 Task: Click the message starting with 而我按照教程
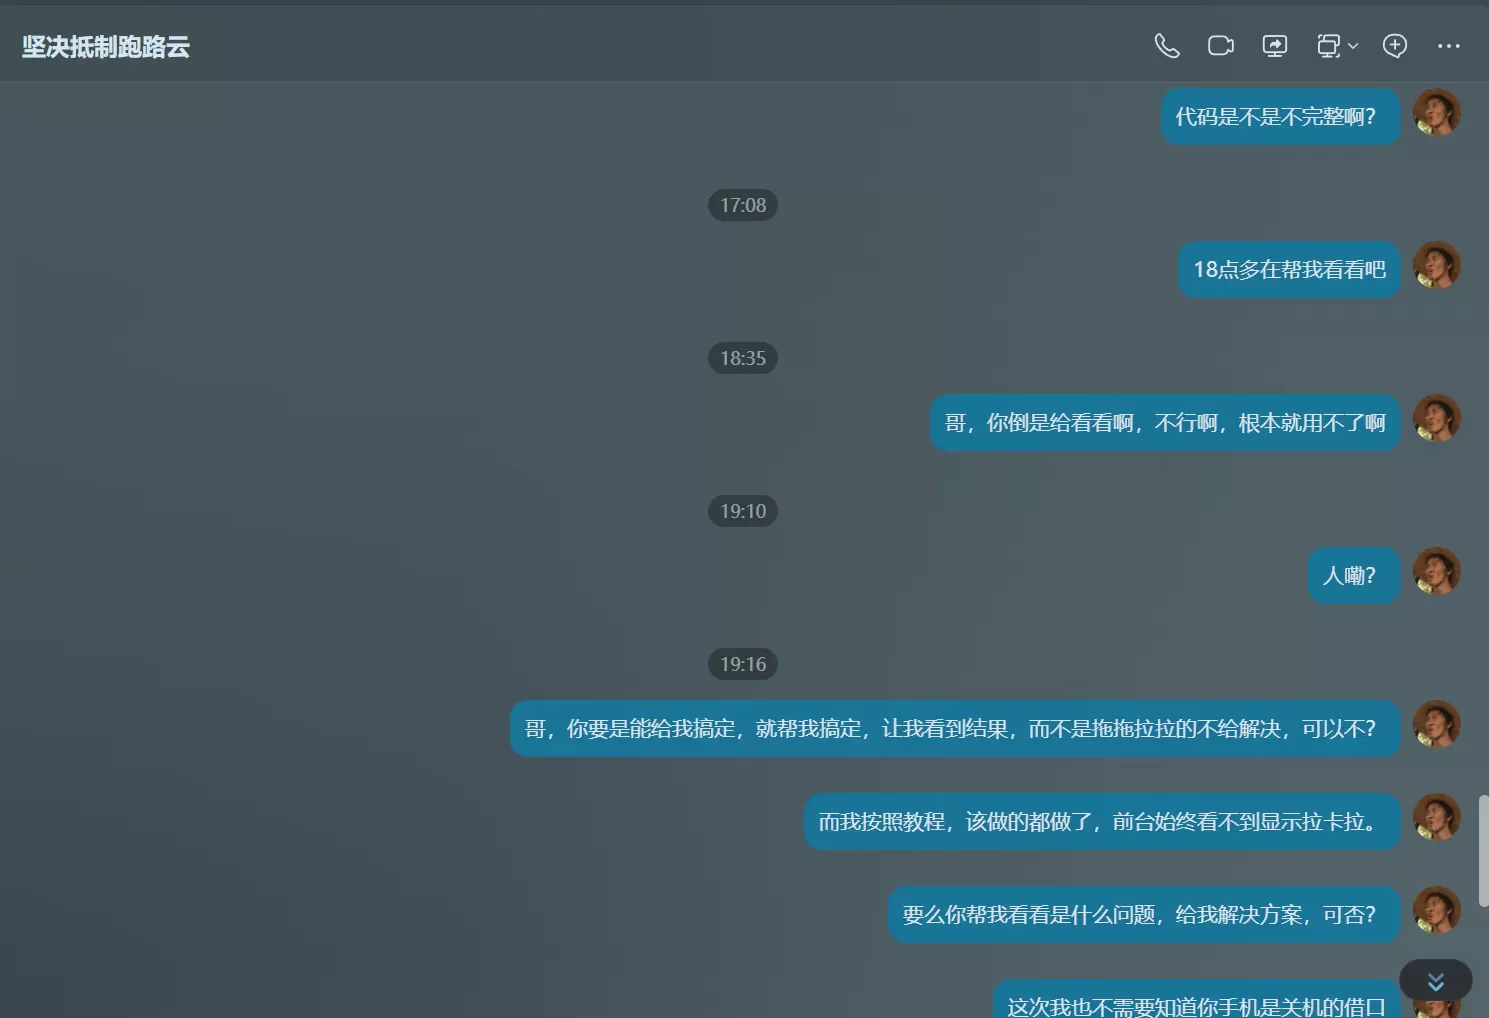tap(1102, 822)
